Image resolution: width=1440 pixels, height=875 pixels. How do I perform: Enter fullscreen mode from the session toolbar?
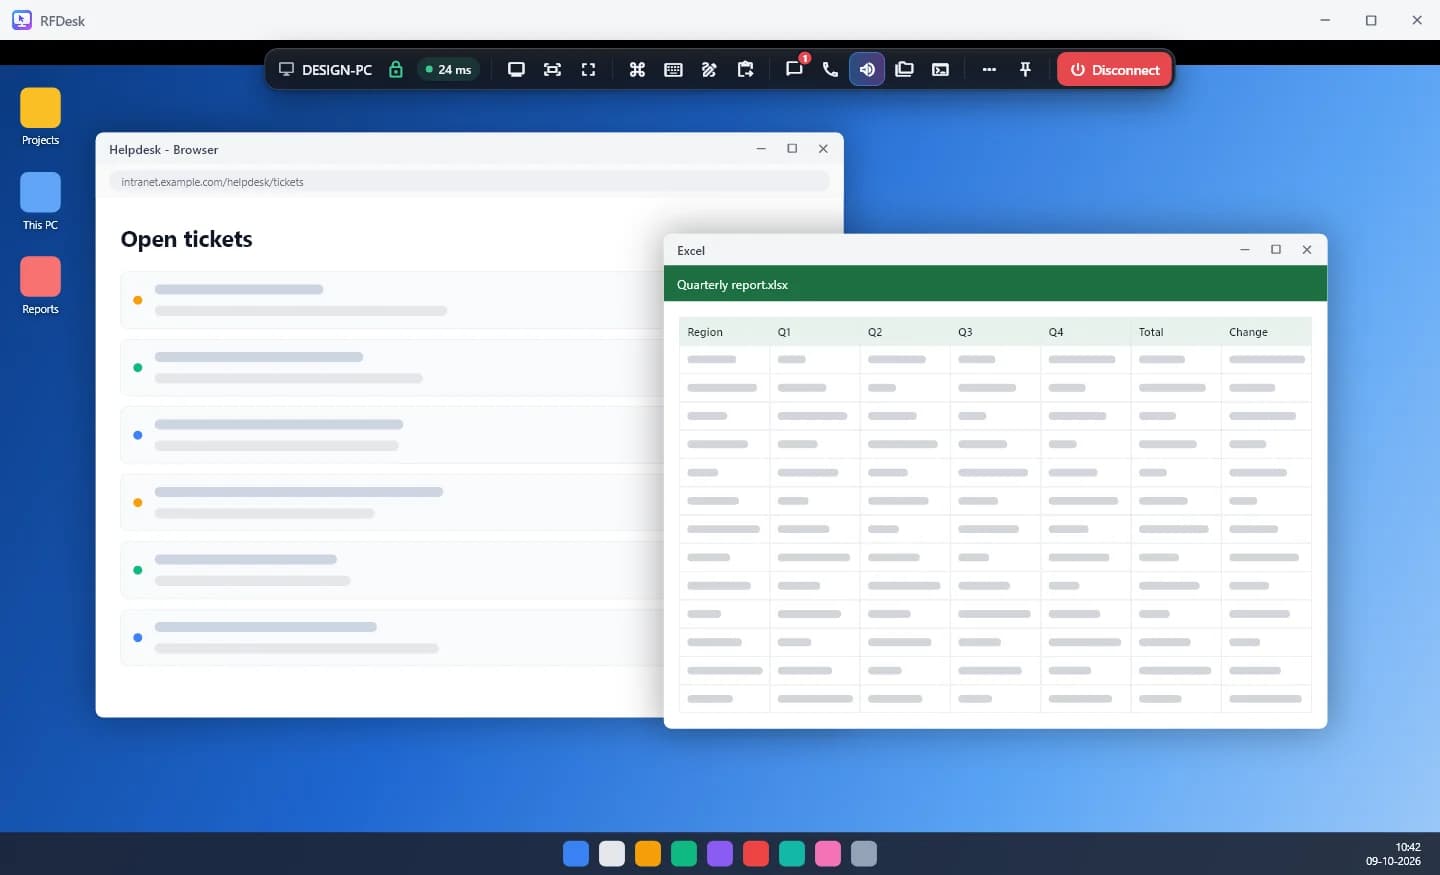point(588,70)
